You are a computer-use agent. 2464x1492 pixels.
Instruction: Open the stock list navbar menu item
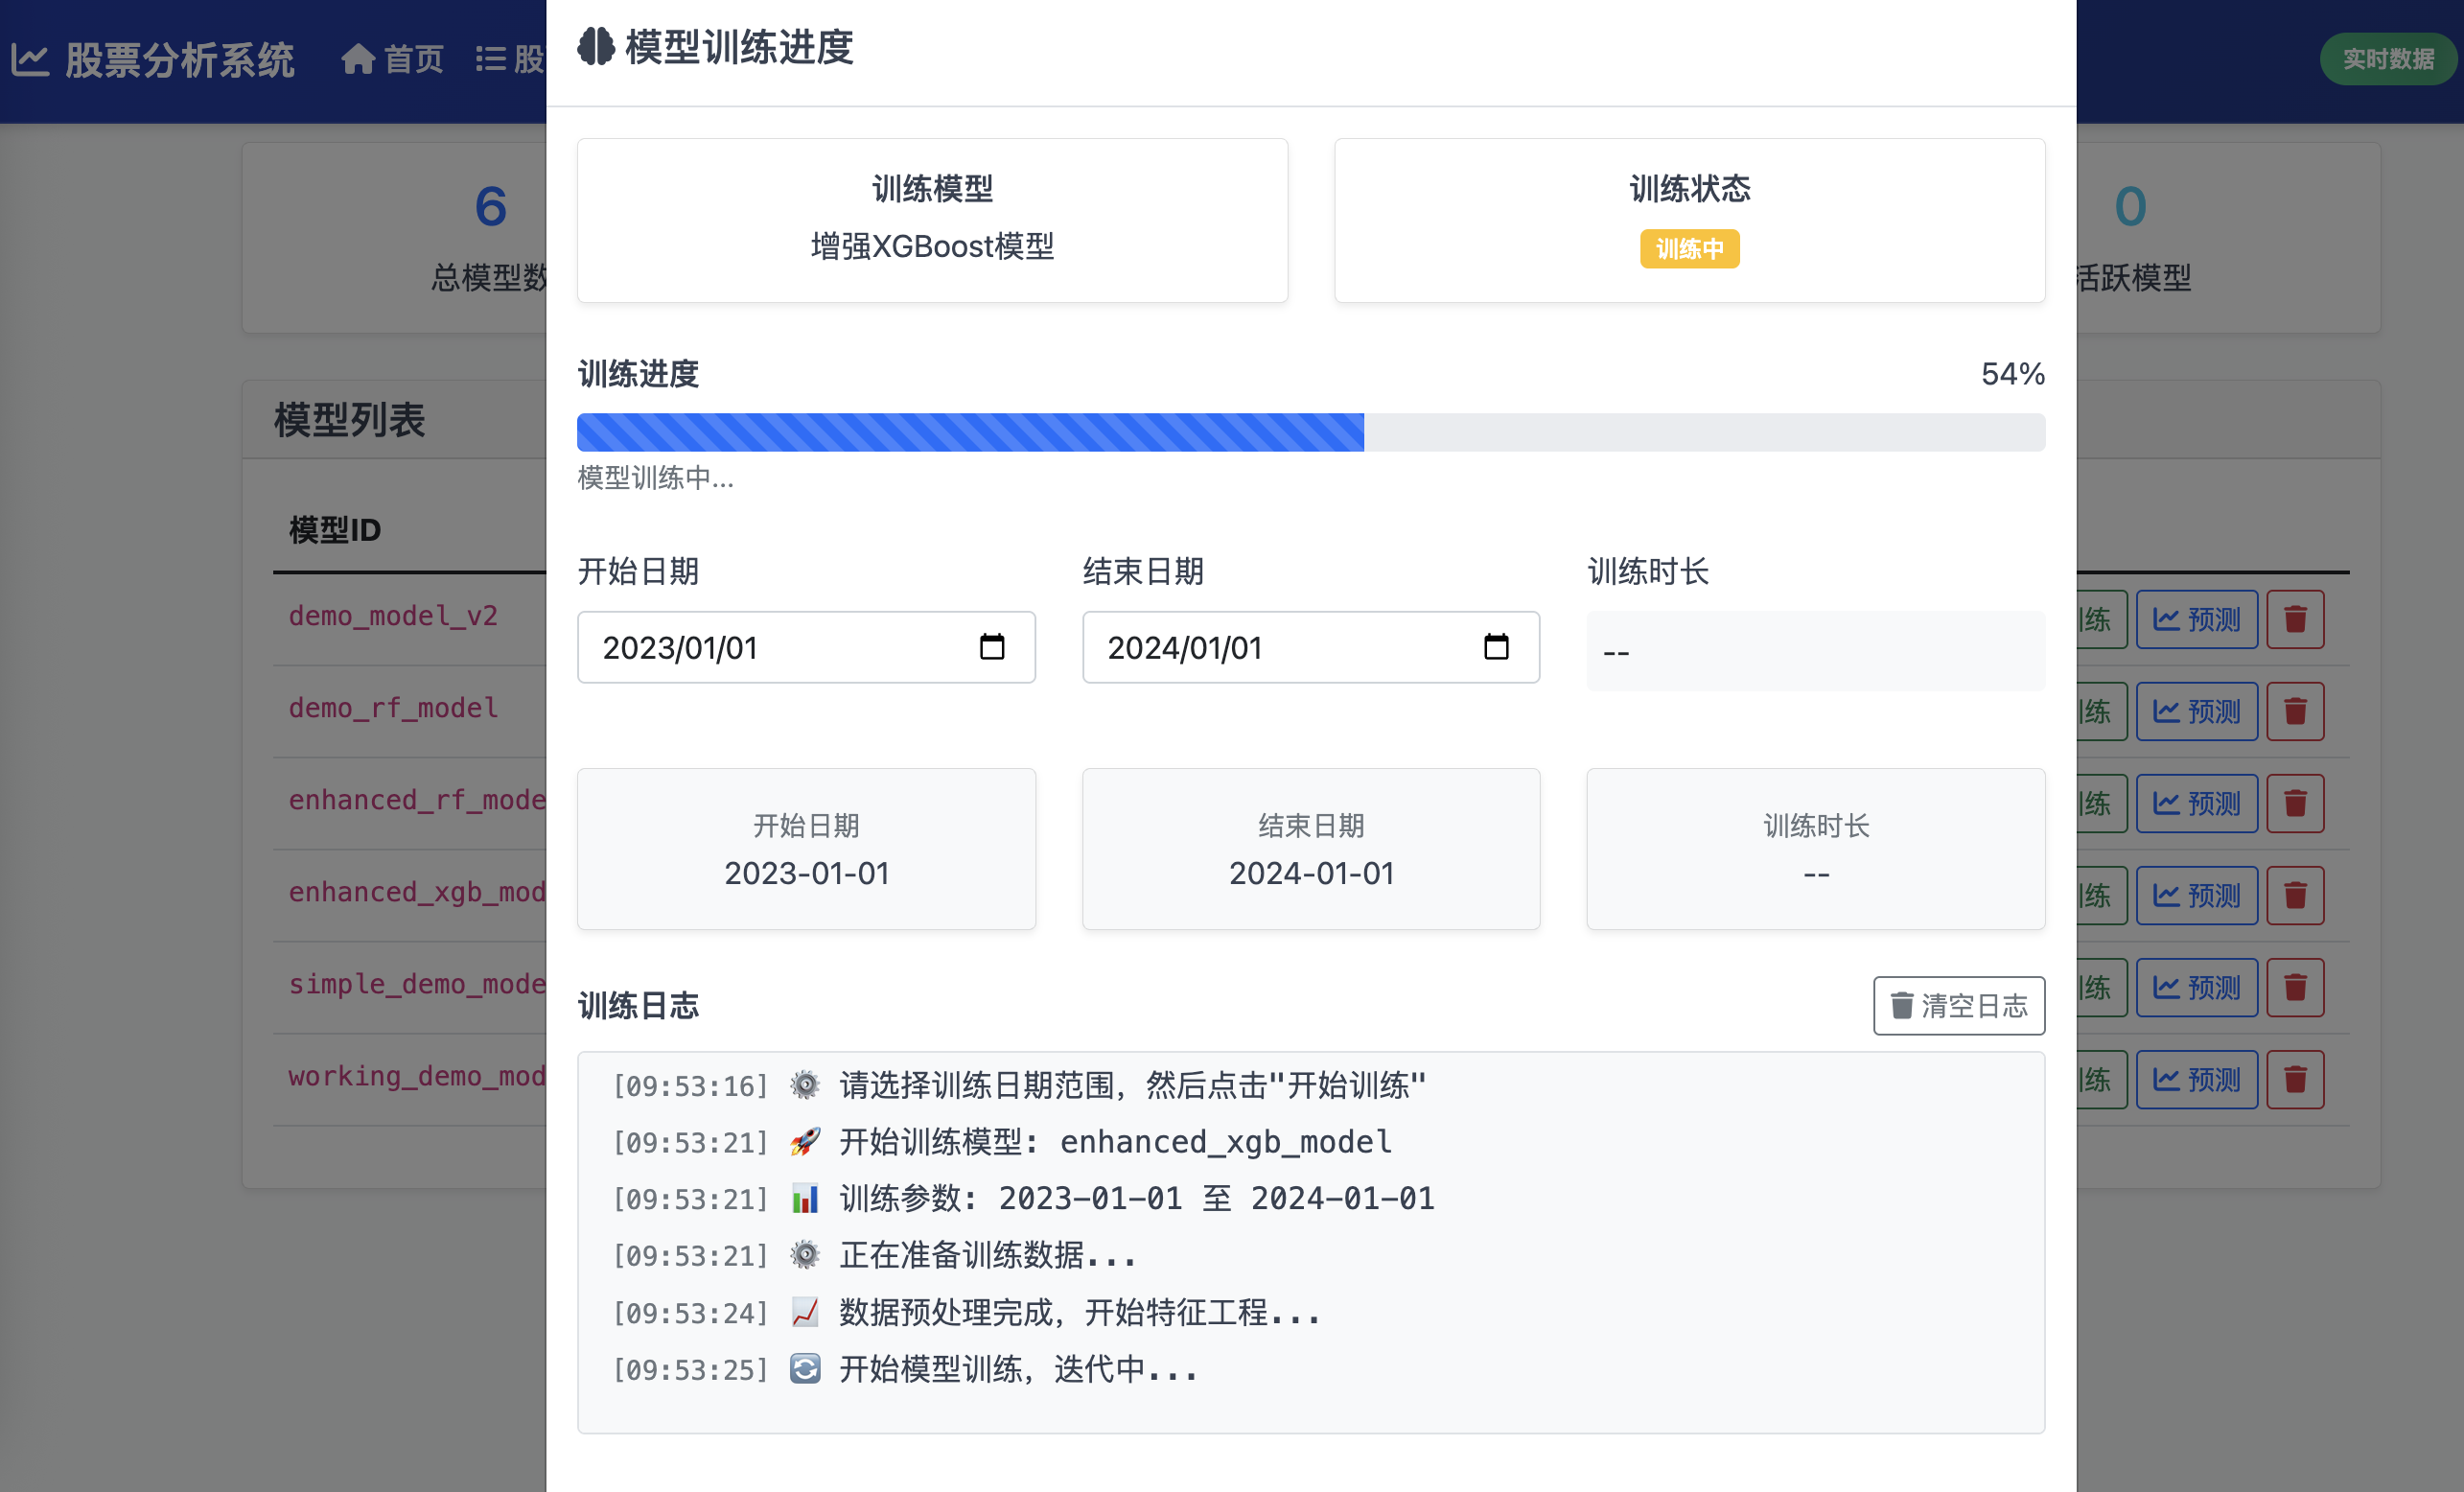point(510,60)
